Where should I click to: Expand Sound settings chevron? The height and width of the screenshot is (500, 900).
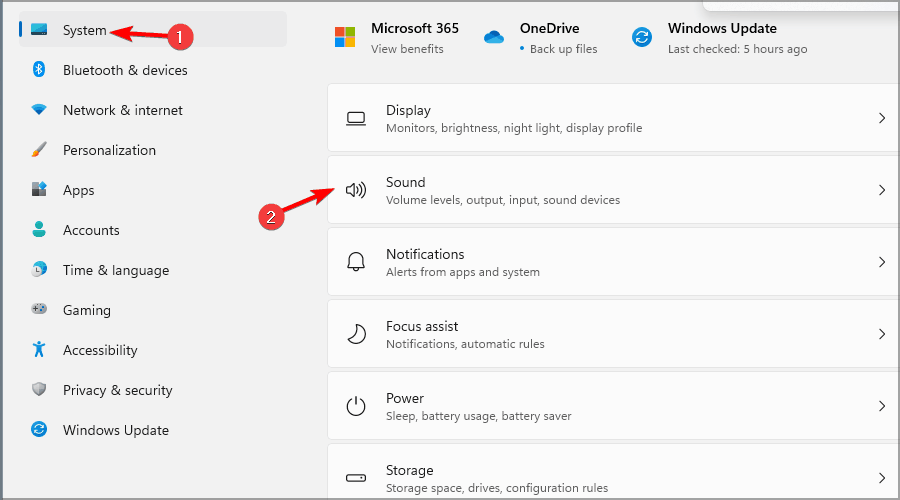coord(882,190)
